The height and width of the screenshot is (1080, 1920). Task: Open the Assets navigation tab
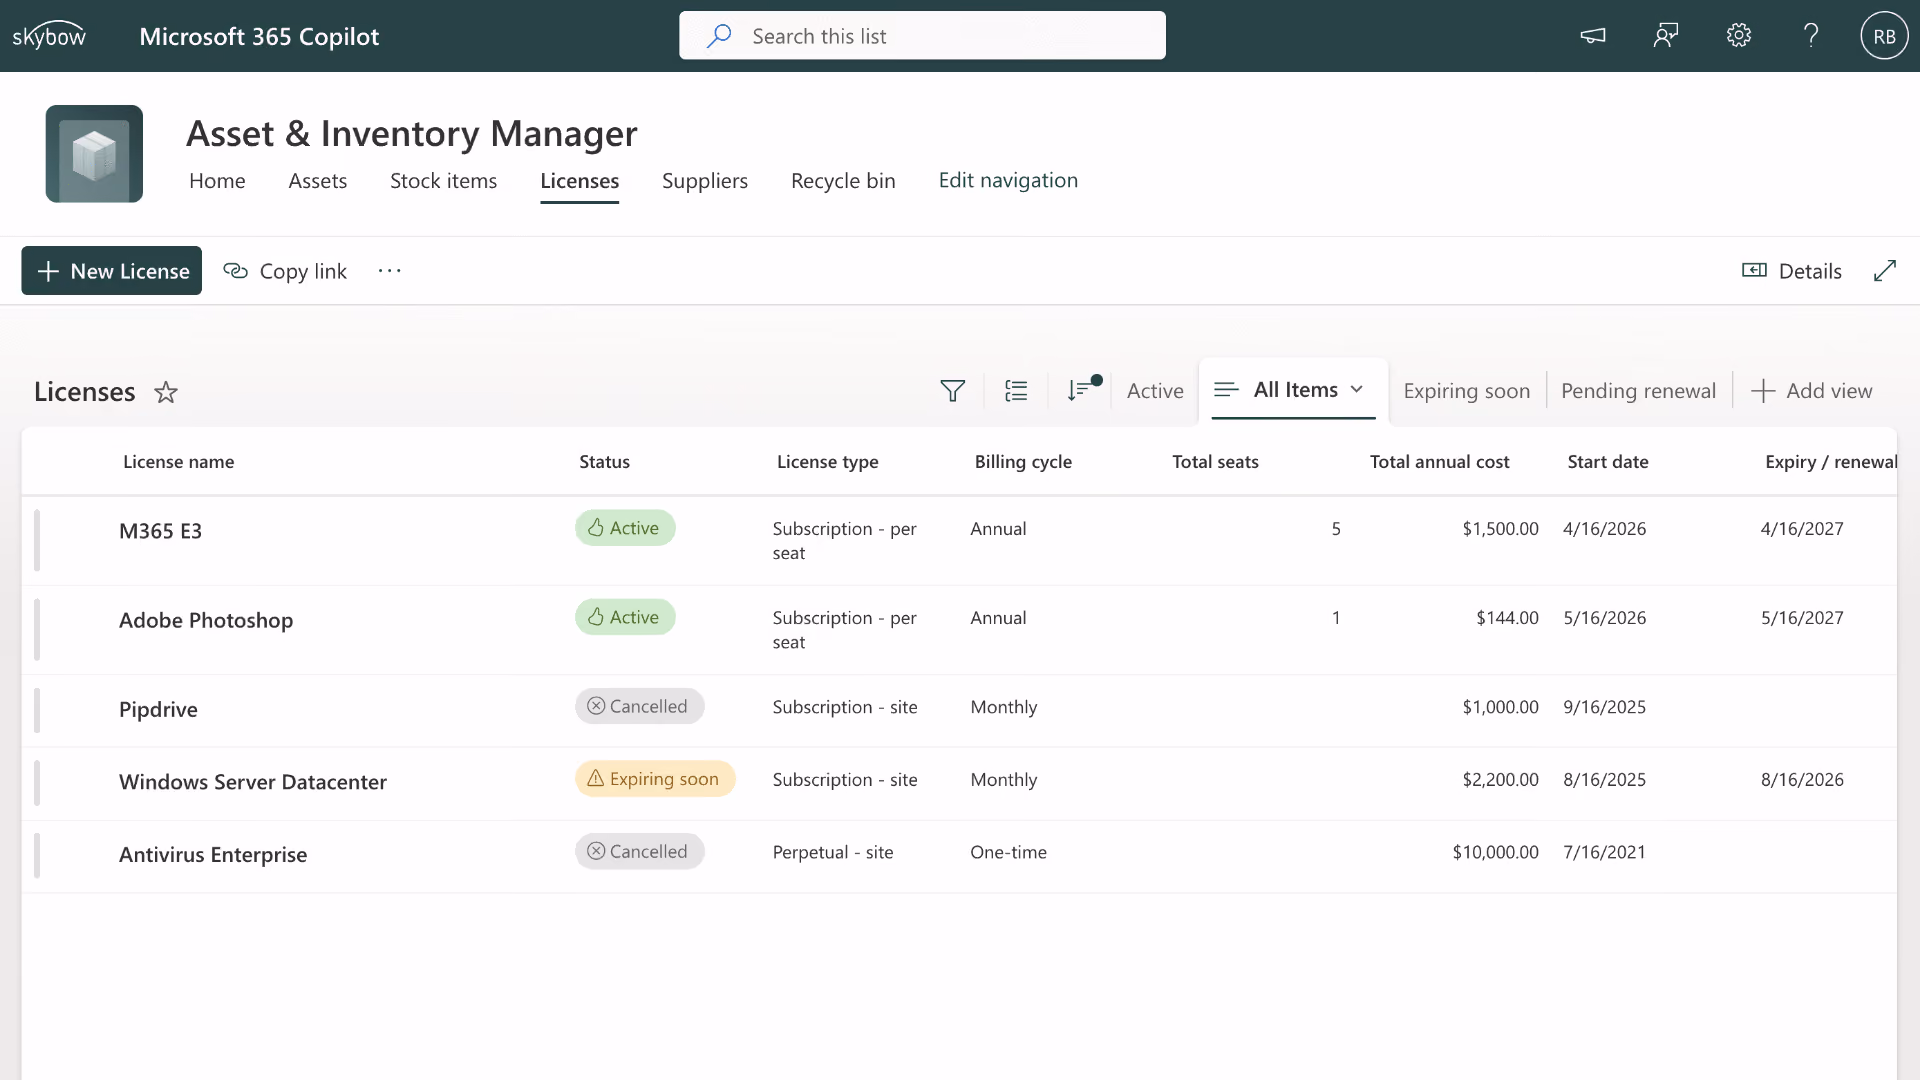click(318, 181)
